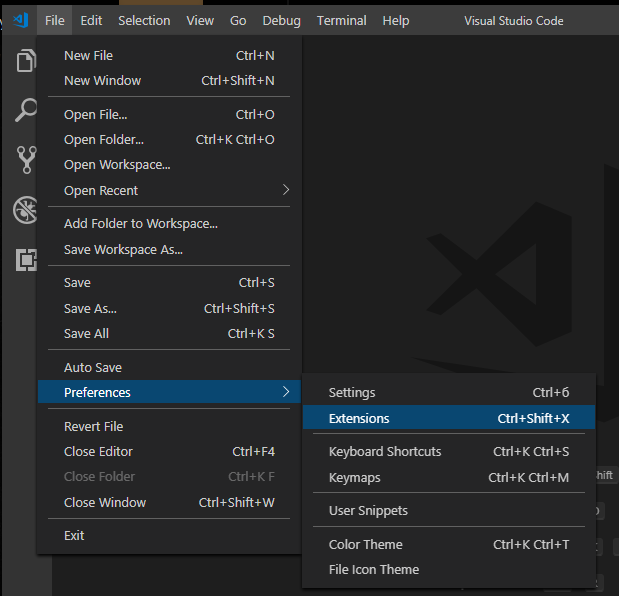Image resolution: width=619 pixels, height=596 pixels.
Task: Toggle Auto Save in File menu
Action: coord(93,368)
